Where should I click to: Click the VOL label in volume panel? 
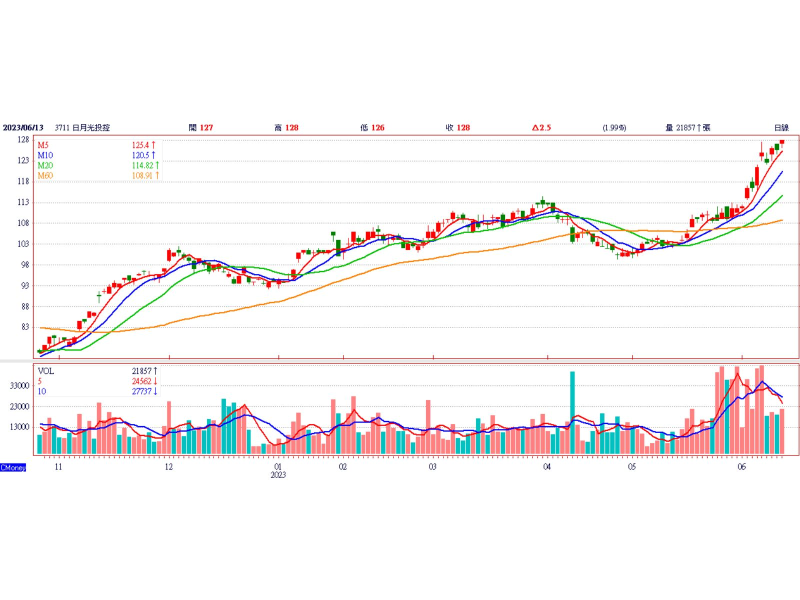pos(47,370)
